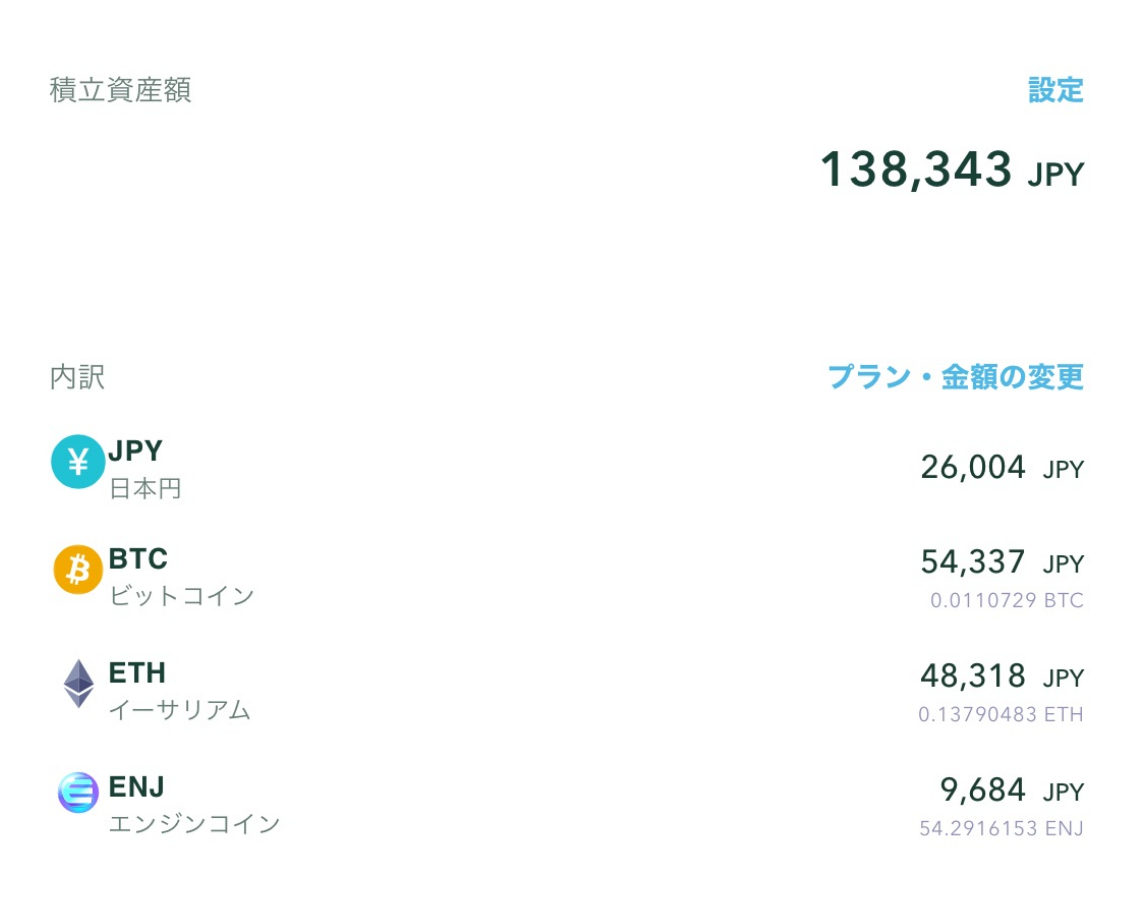Click the orange Bitcoin icon
The width and height of the screenshot is (1131, 908).
point(78,570)
